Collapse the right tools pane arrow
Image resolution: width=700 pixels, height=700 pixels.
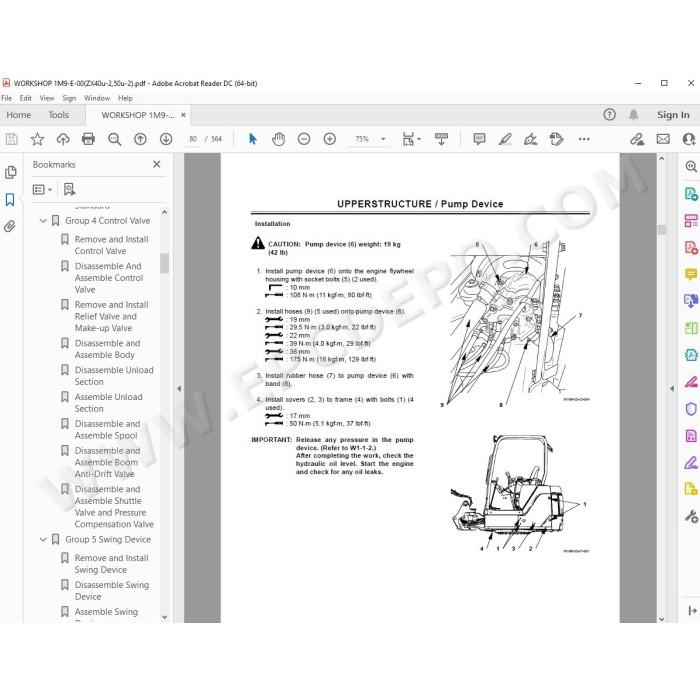(672, 388)
